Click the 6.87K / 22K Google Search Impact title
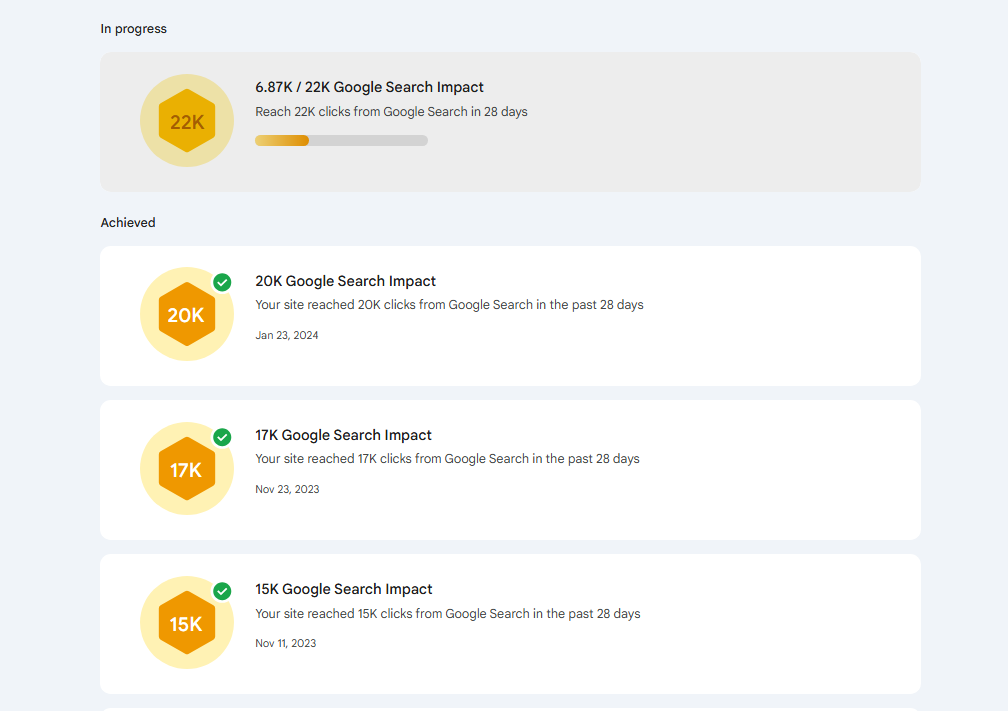 coord(369,87)
